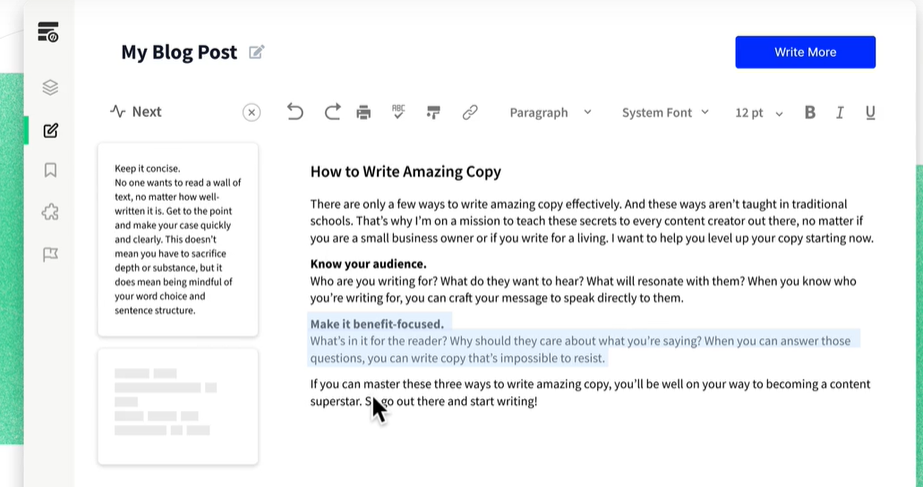This screenshot has width=923, height=487.
Task: Run spell check with the ABC icon
Action: pos(399,112)
